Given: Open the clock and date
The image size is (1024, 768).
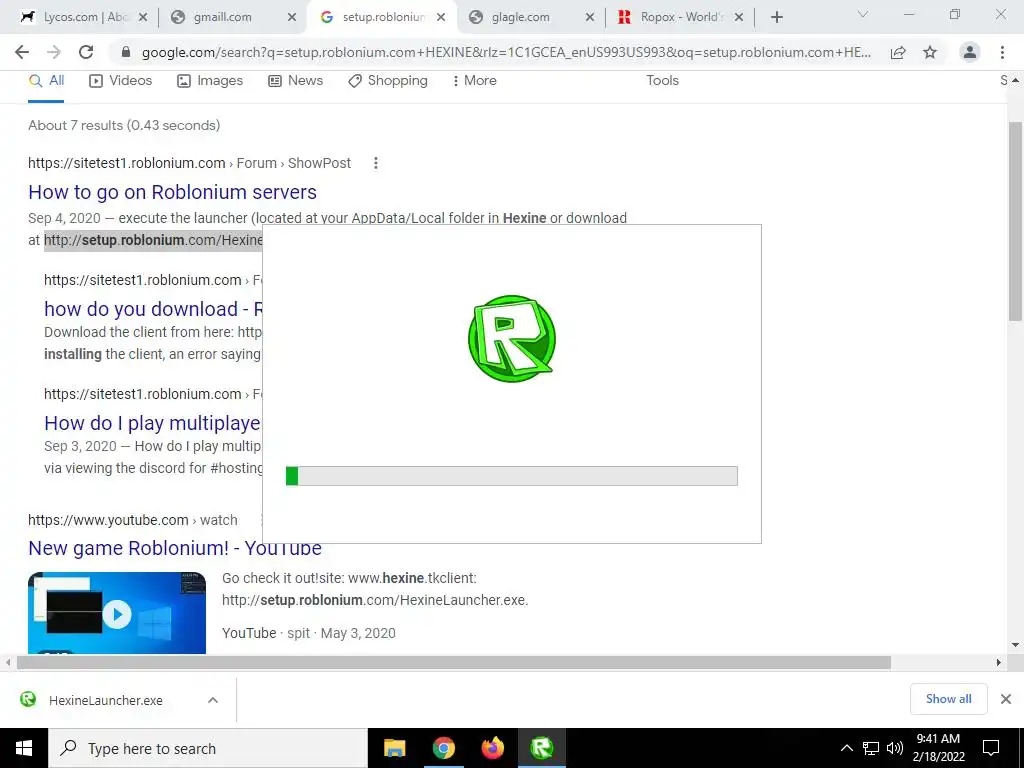Looking at the screenshot, I should coord(938,748).
